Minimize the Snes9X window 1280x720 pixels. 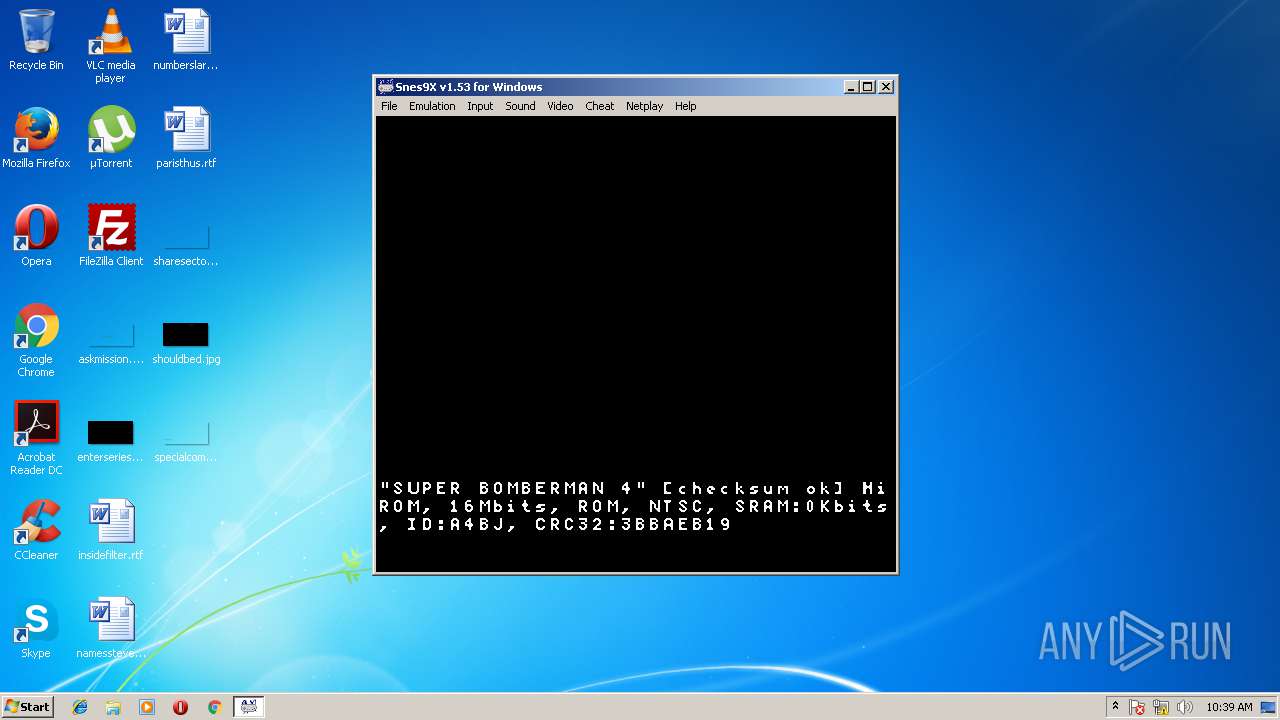pos(851,87)
